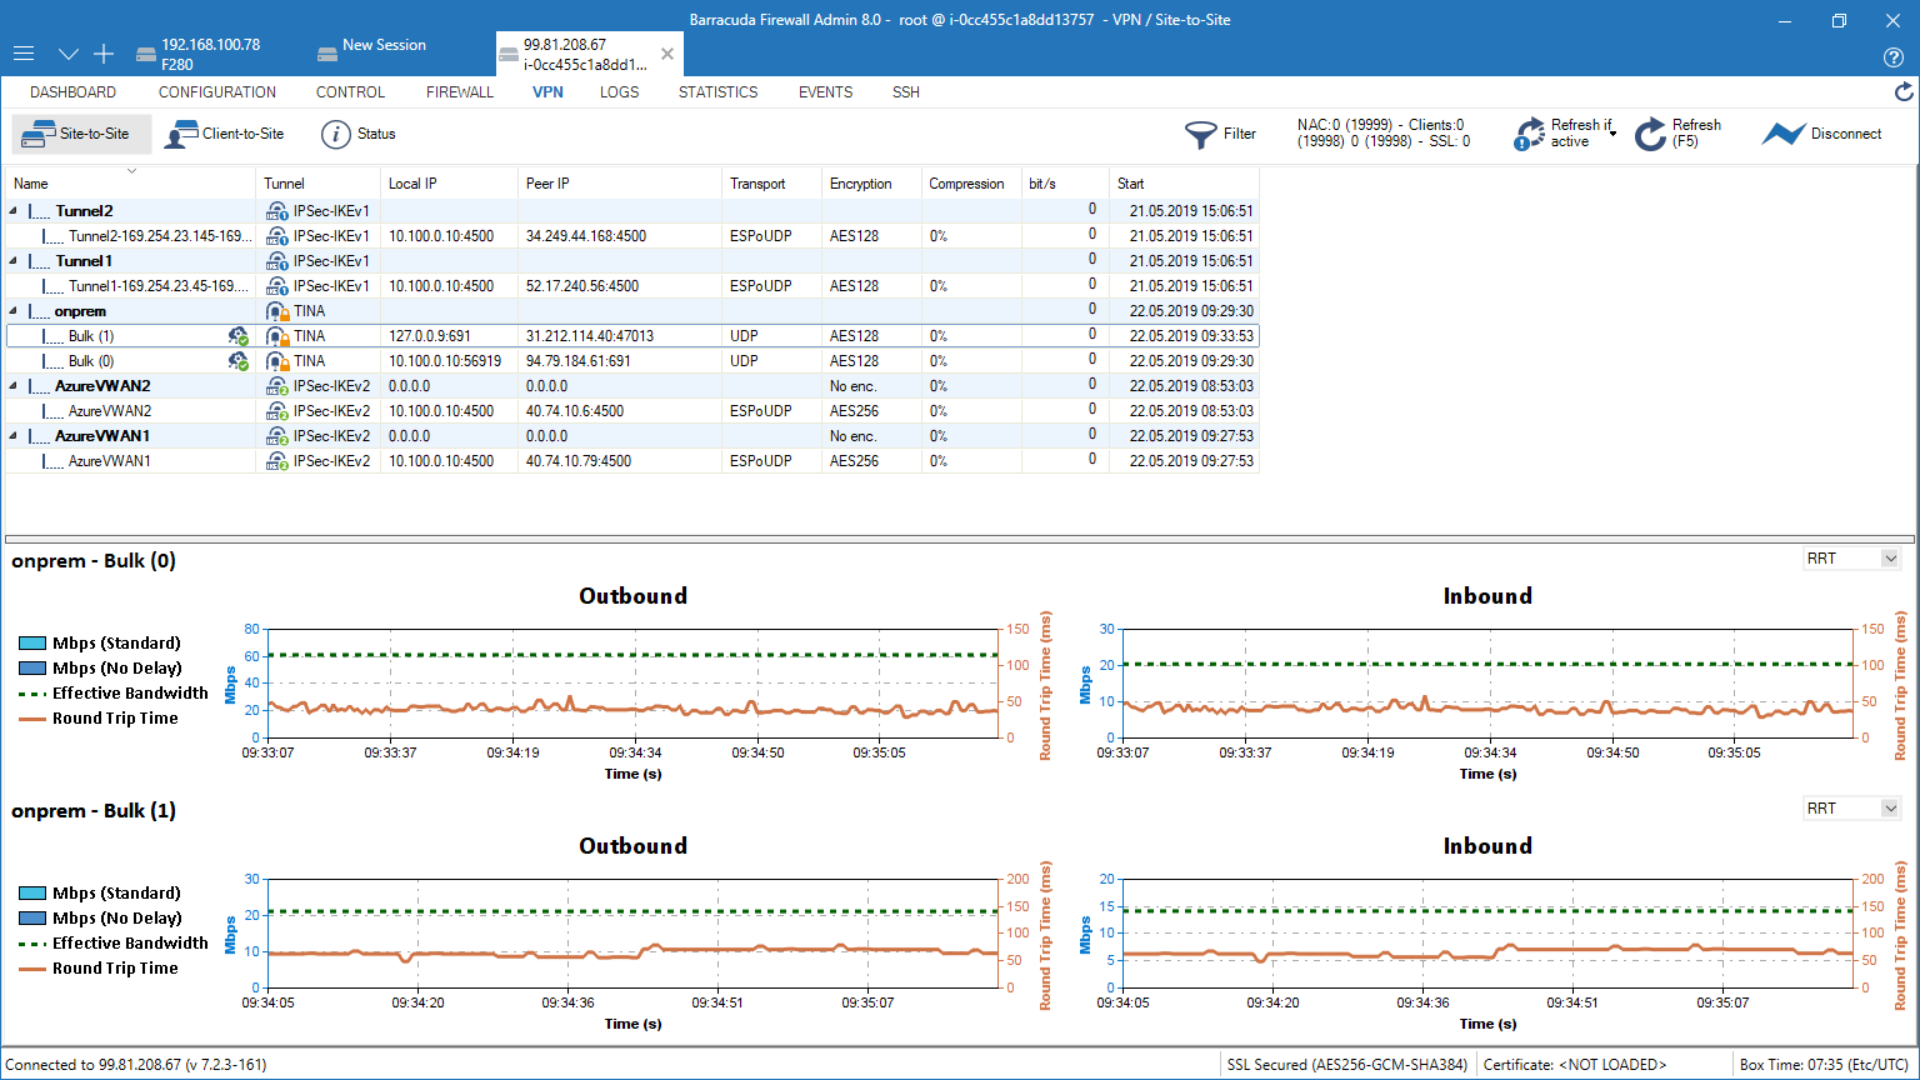The height and width of the screenshot is (1080, 1920).
Task: Sort by the Name column header
Action: pyautogui.click(x=130, y=184)
